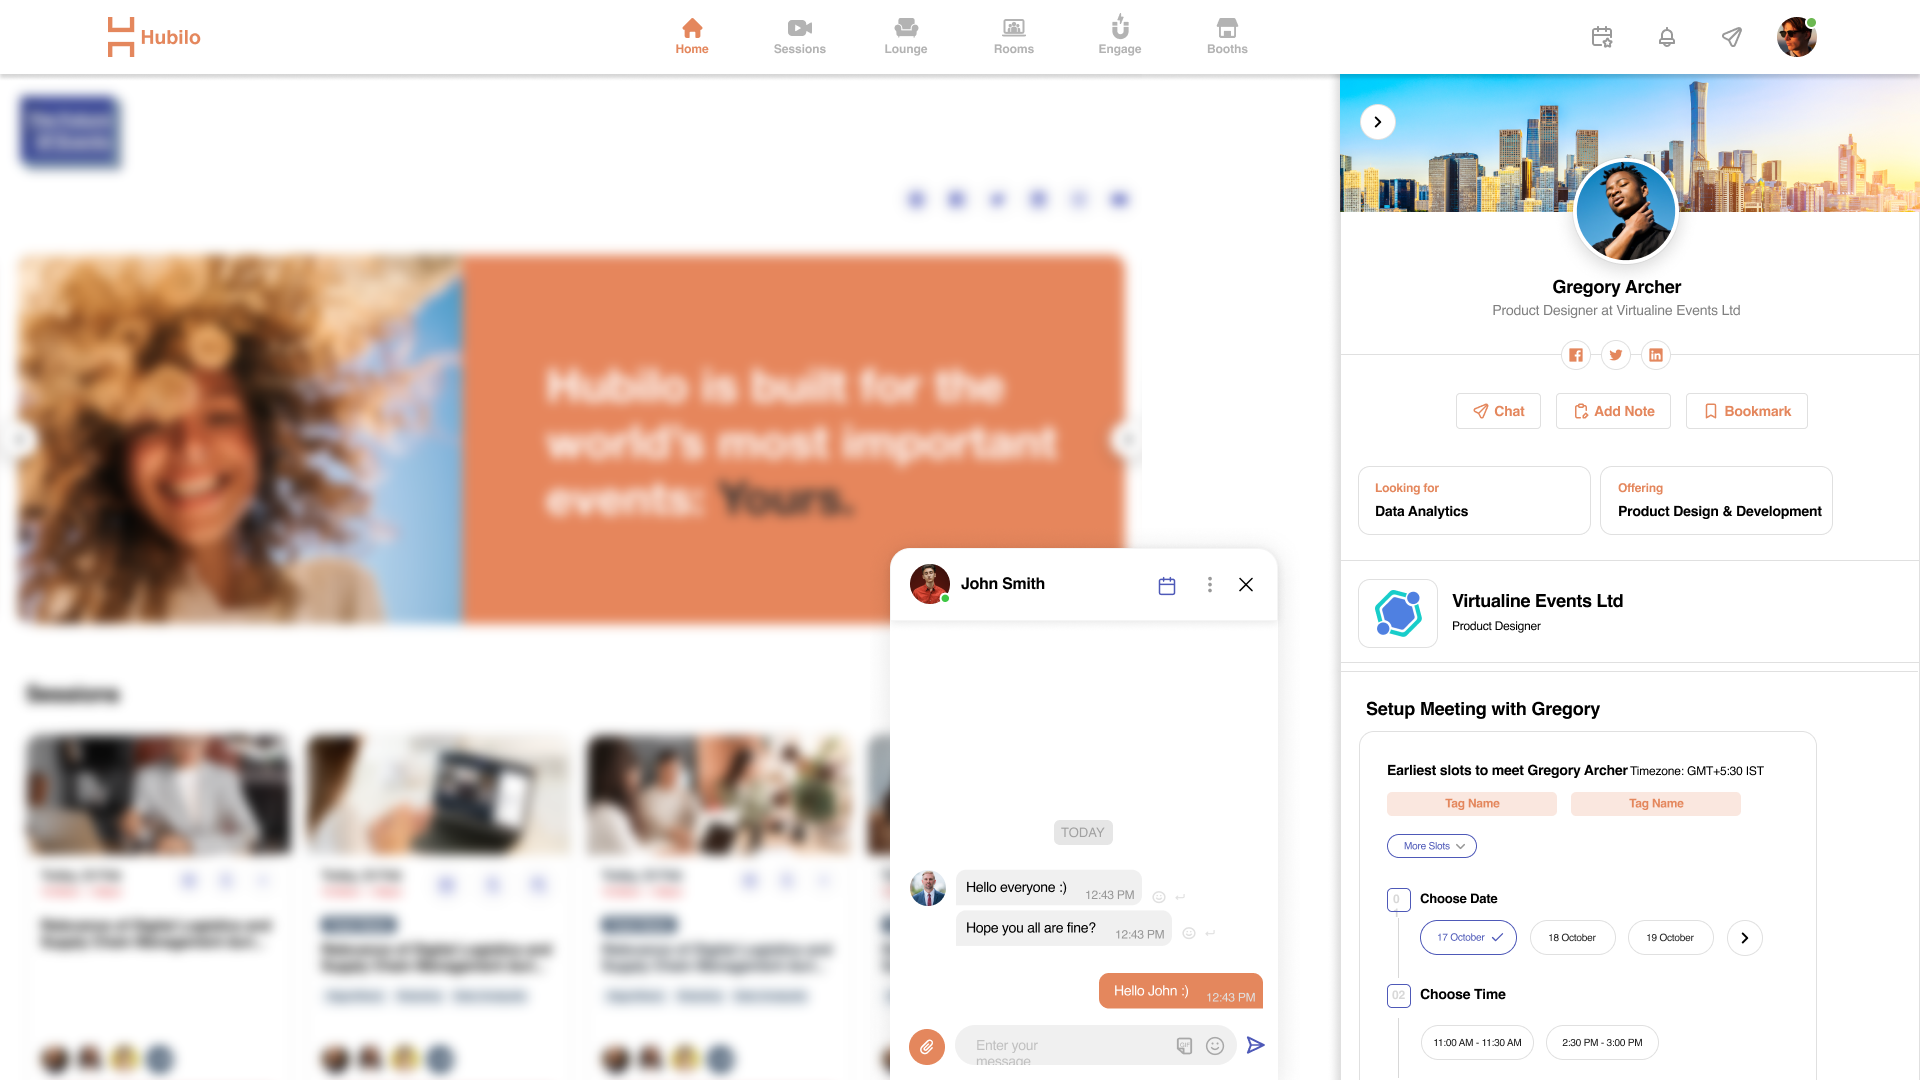This screenshot has width=1920, height=1080.
Task: Select the 17 October date option
Action: point(1468,938)
